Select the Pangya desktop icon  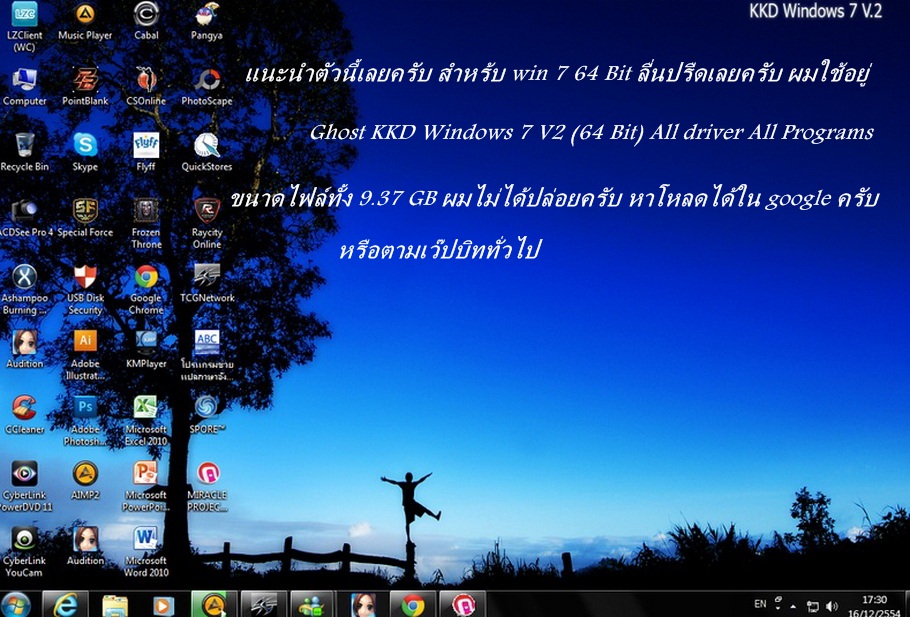point(207,21)
